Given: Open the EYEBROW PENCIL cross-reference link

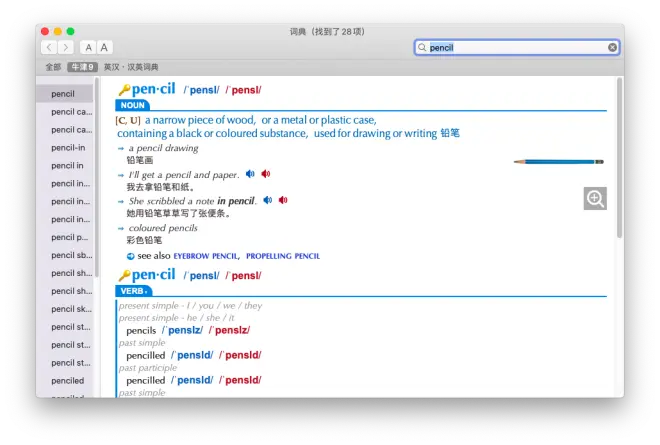Looking at the screenshot, I should [x=205, y=256].
